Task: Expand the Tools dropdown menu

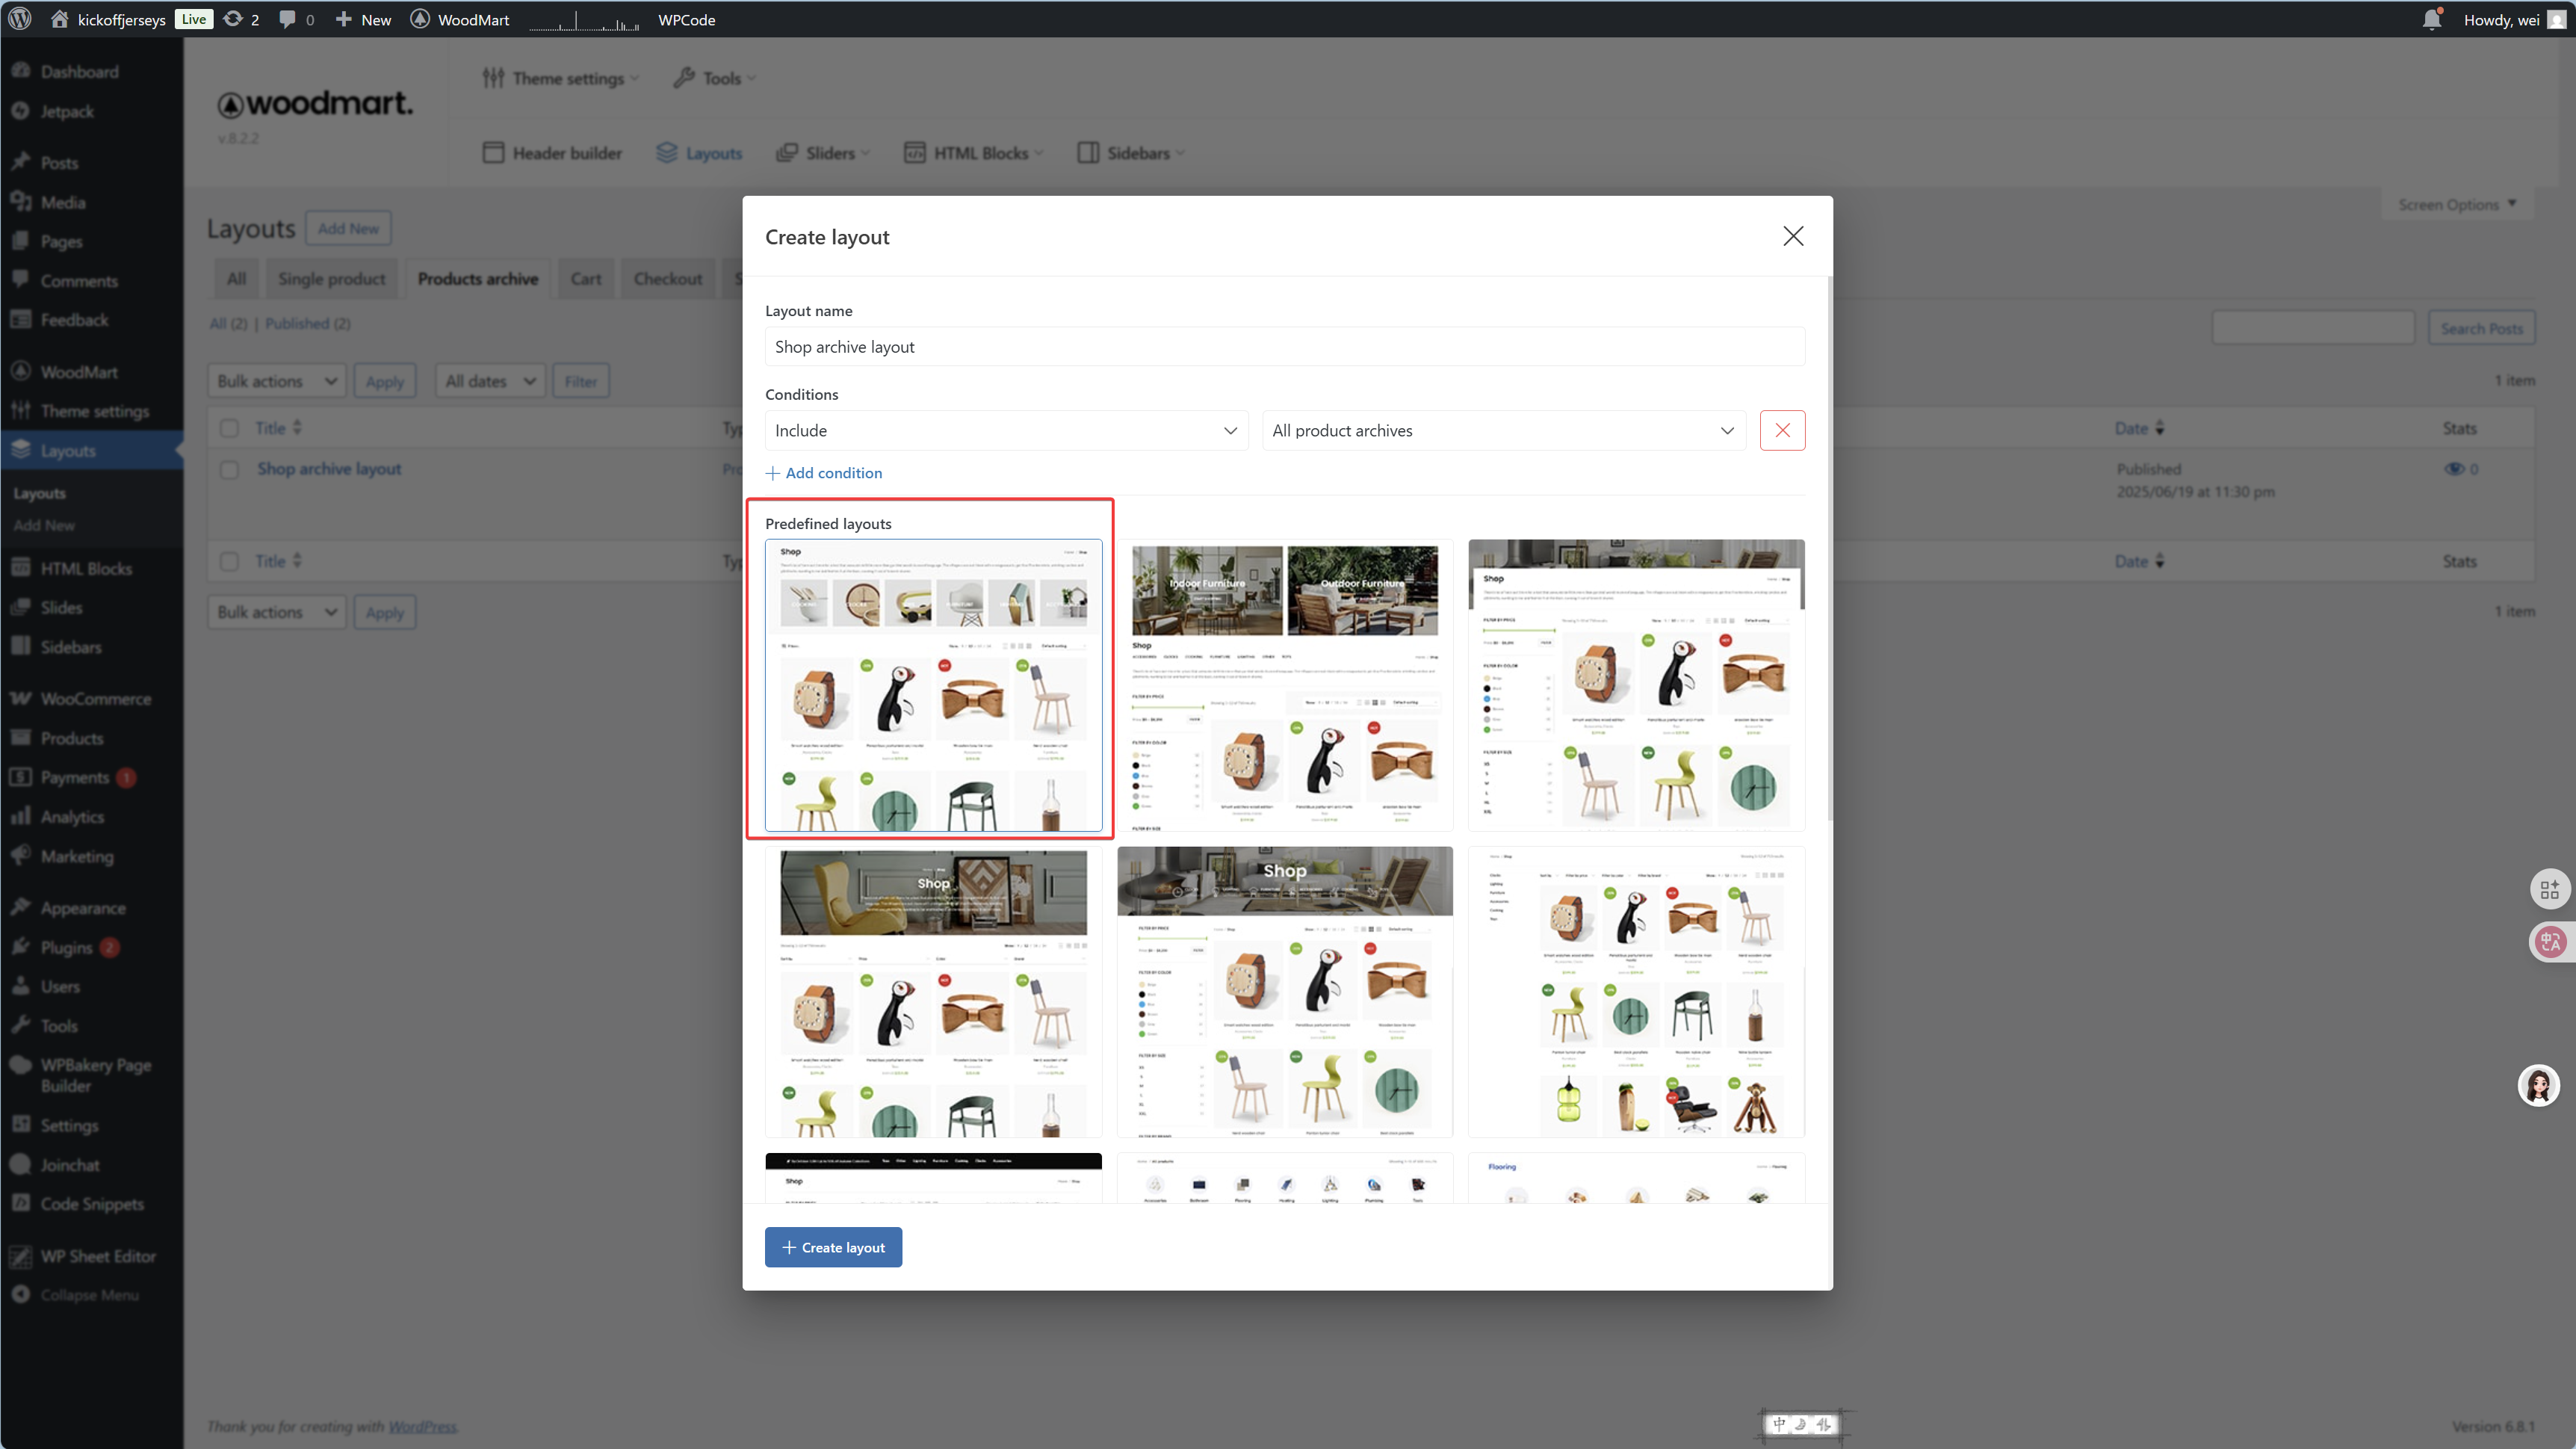Action: (x=714, y=78)
